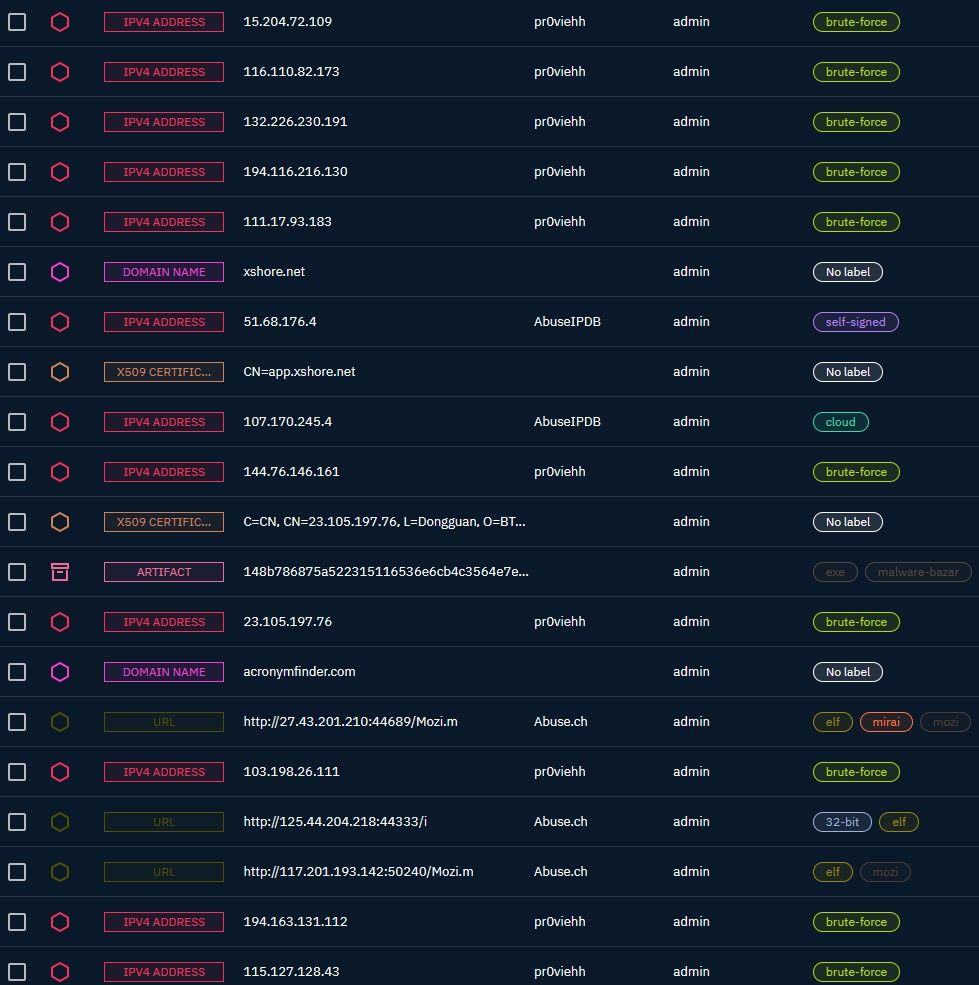Screen dimensions: 979x985
Task: Check the box for 23.105.197.76 IPv4 row
Action: (17, 622)
